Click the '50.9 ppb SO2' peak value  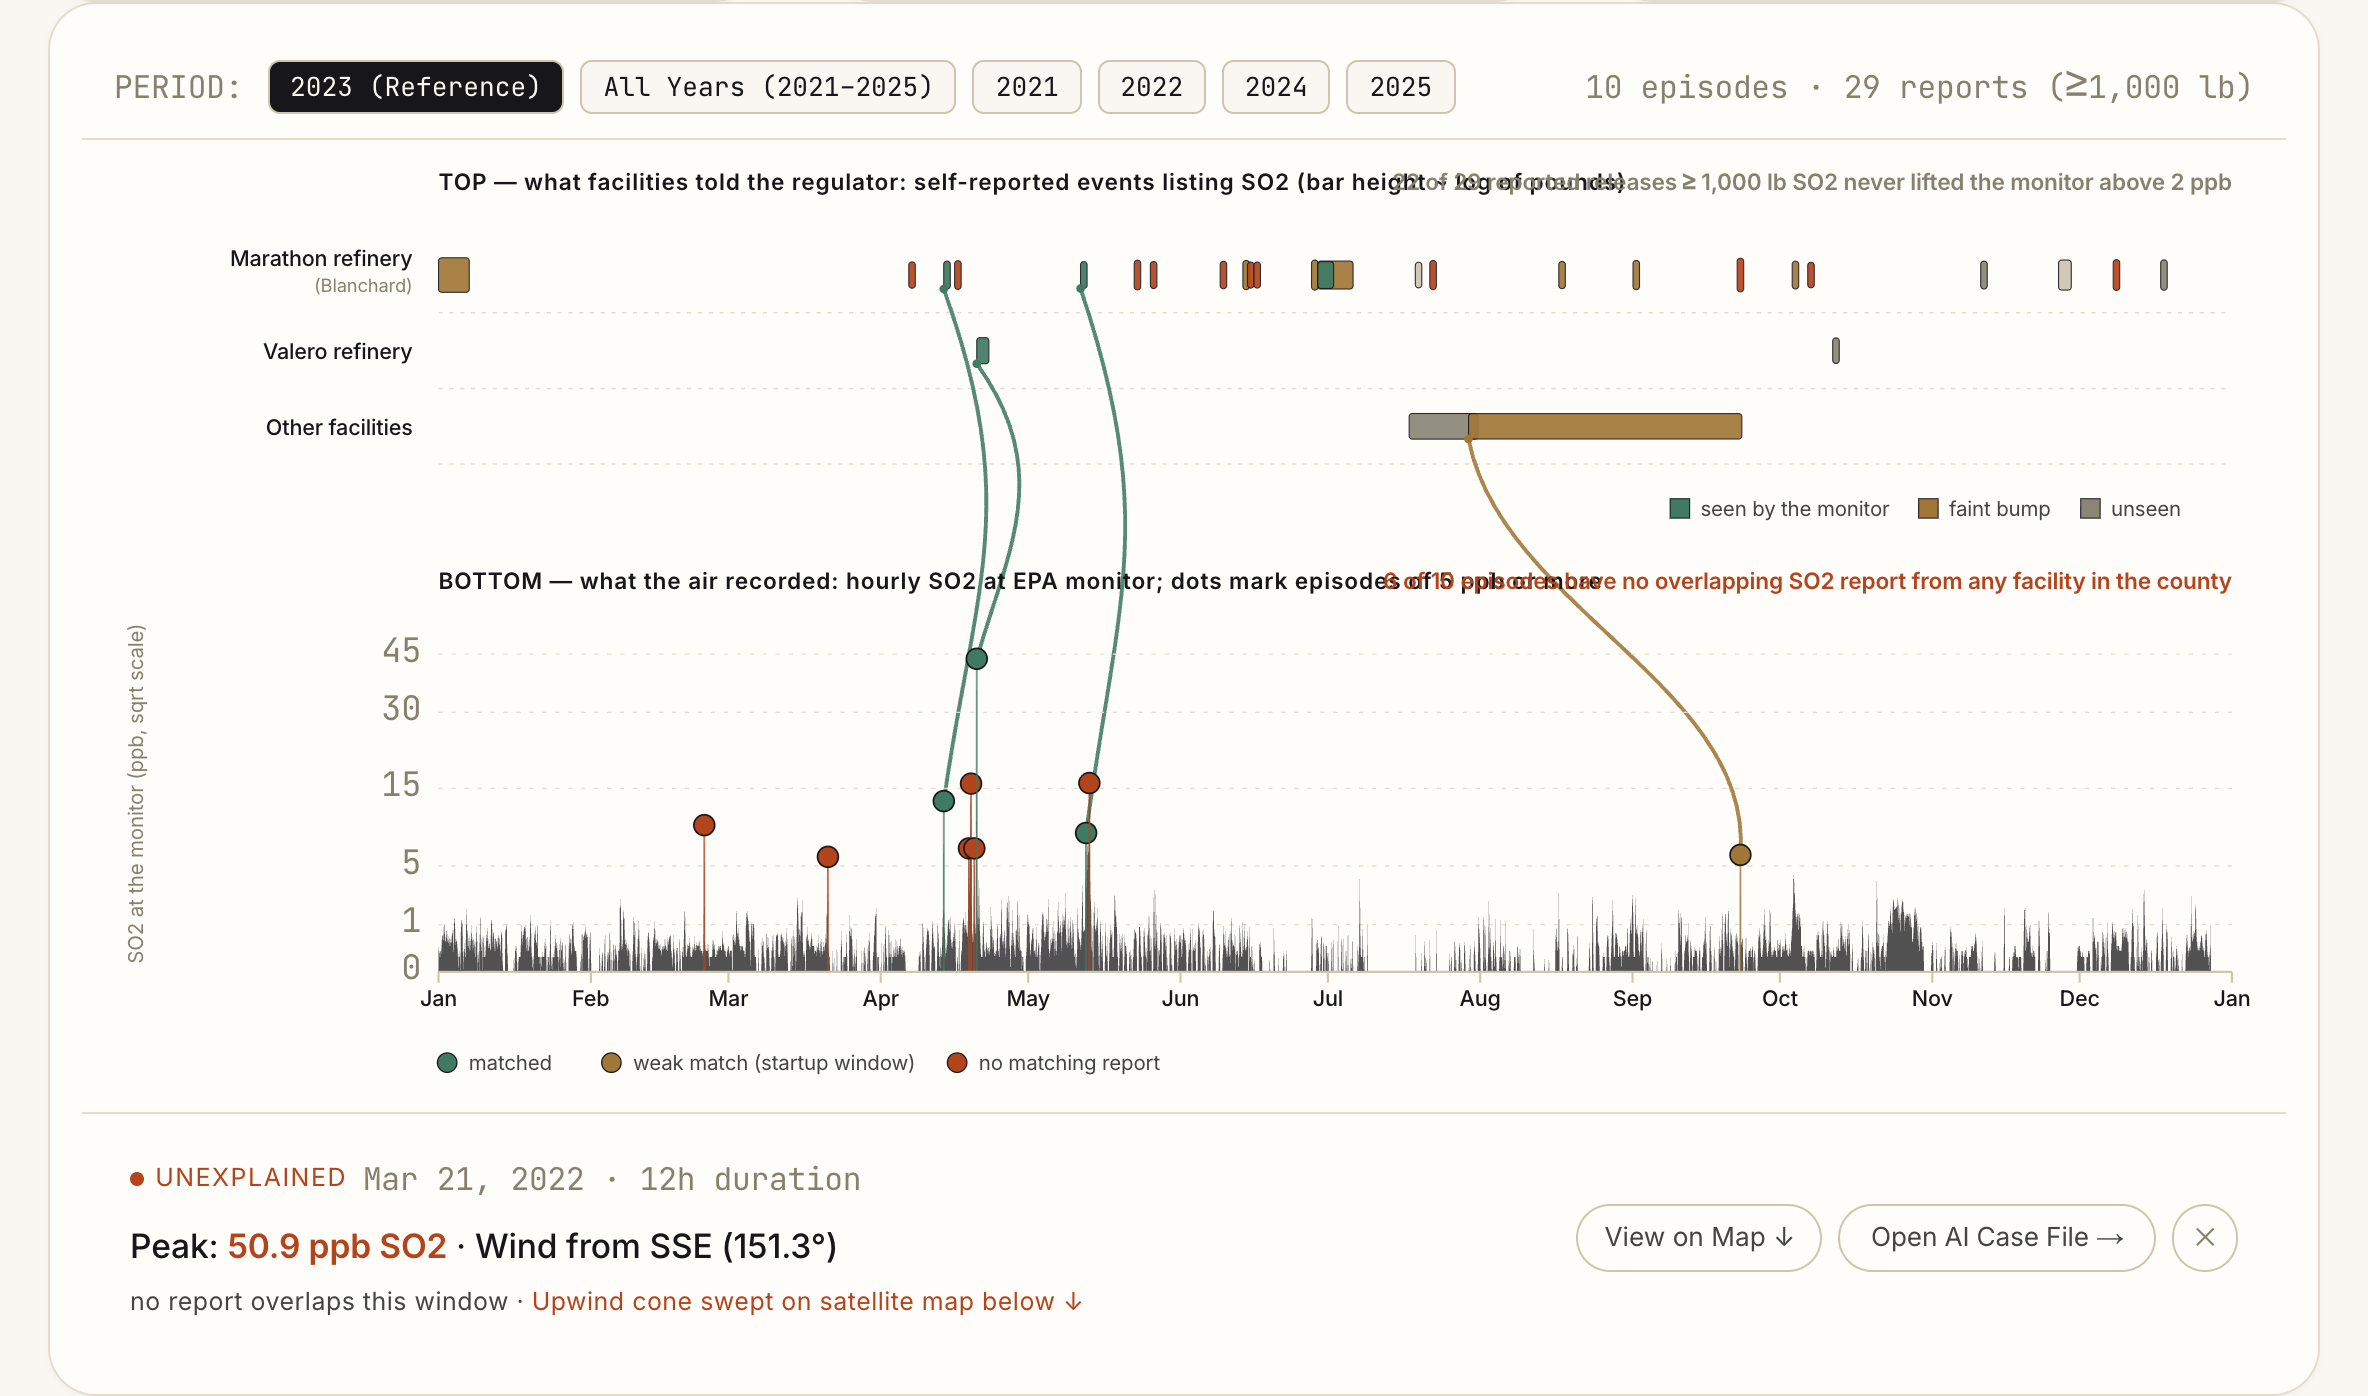tap(337, 1246)
